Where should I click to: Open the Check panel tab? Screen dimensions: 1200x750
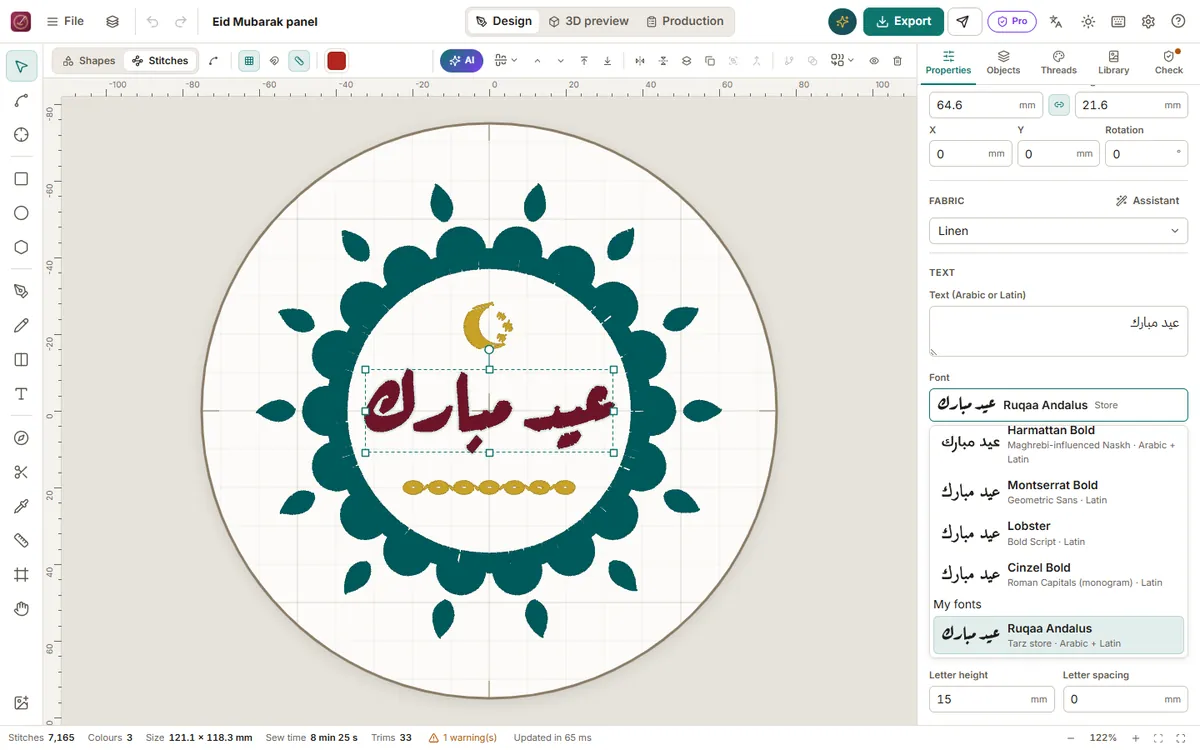pyautogui.click(x=1168, y=62)
